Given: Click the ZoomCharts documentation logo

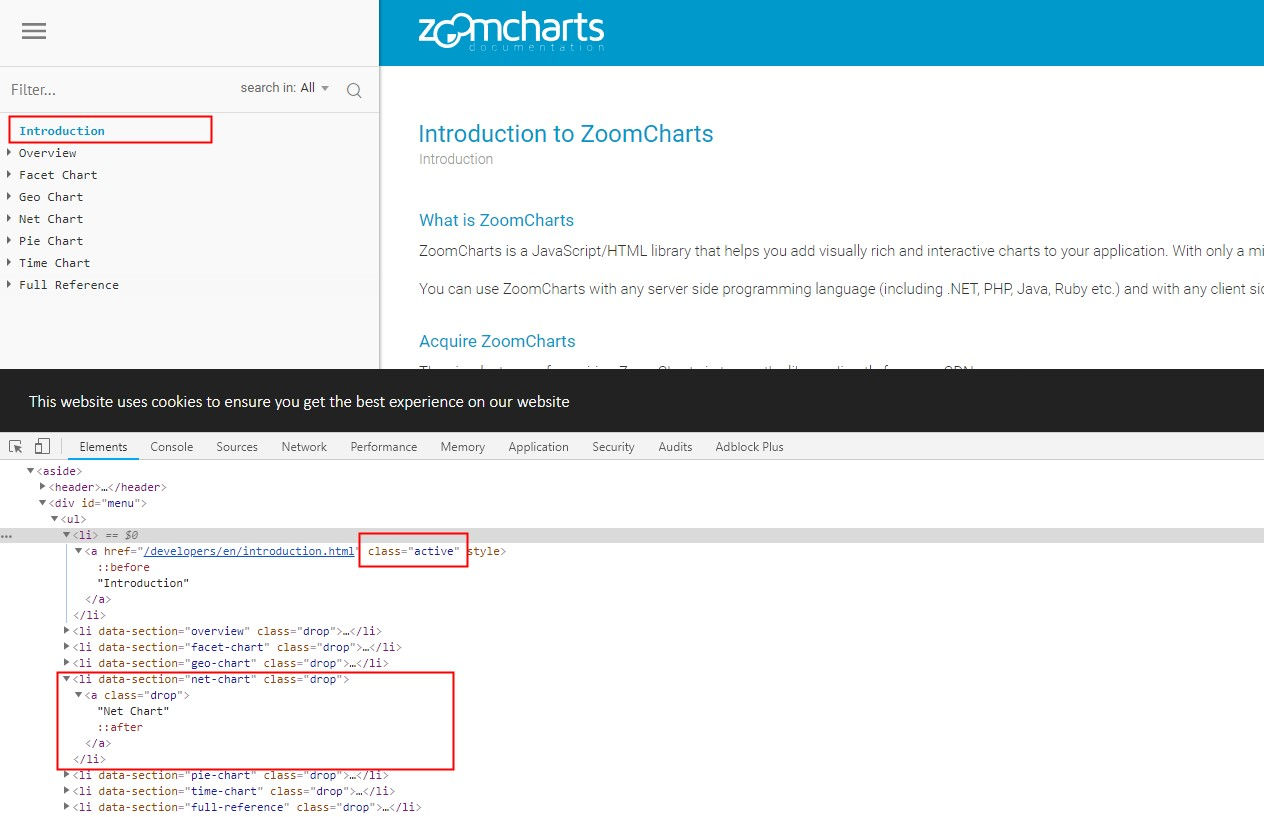Looking at the screenshot, I should coord(511,31).
